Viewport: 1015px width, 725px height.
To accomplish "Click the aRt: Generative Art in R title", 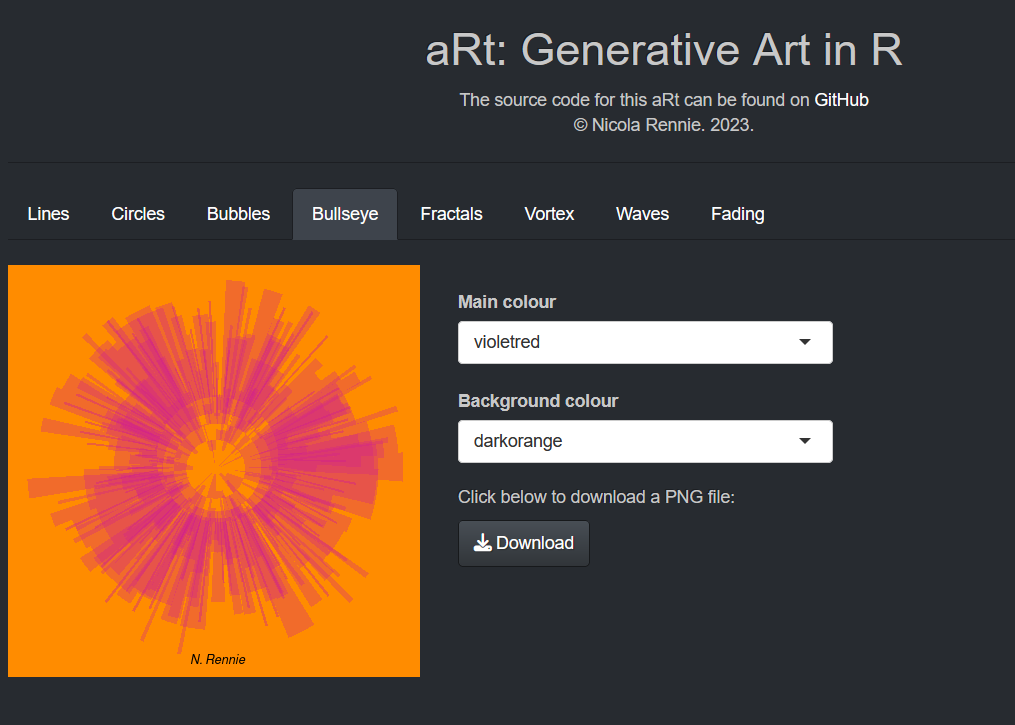I will click(x=663, y=50).
